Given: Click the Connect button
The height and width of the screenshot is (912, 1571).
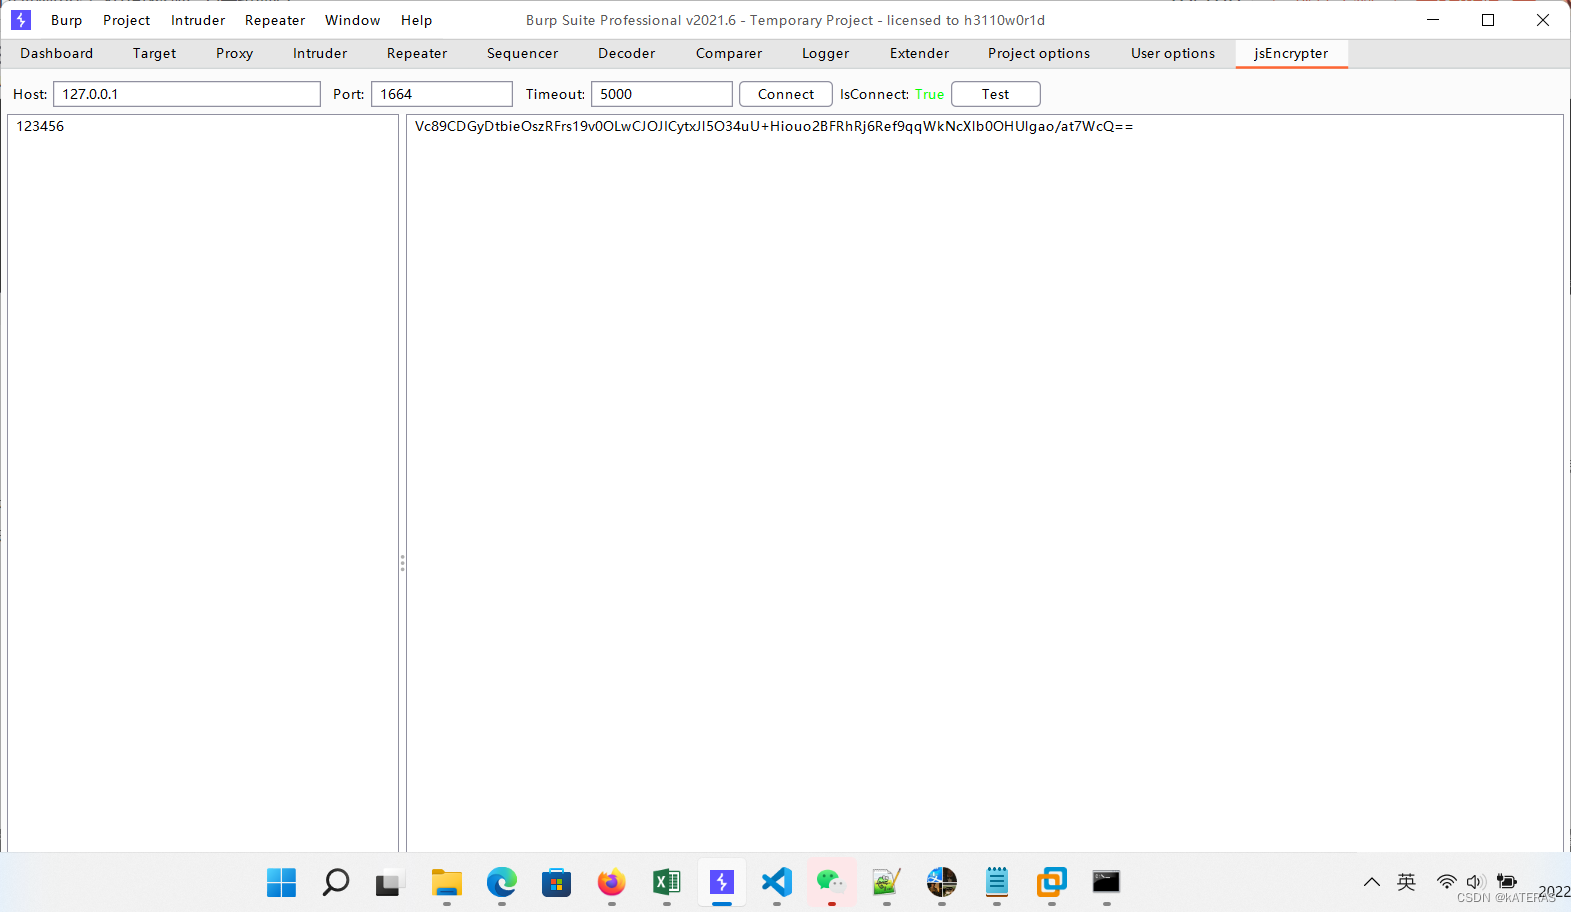Looking at the screenshot, I should point(786,94).
